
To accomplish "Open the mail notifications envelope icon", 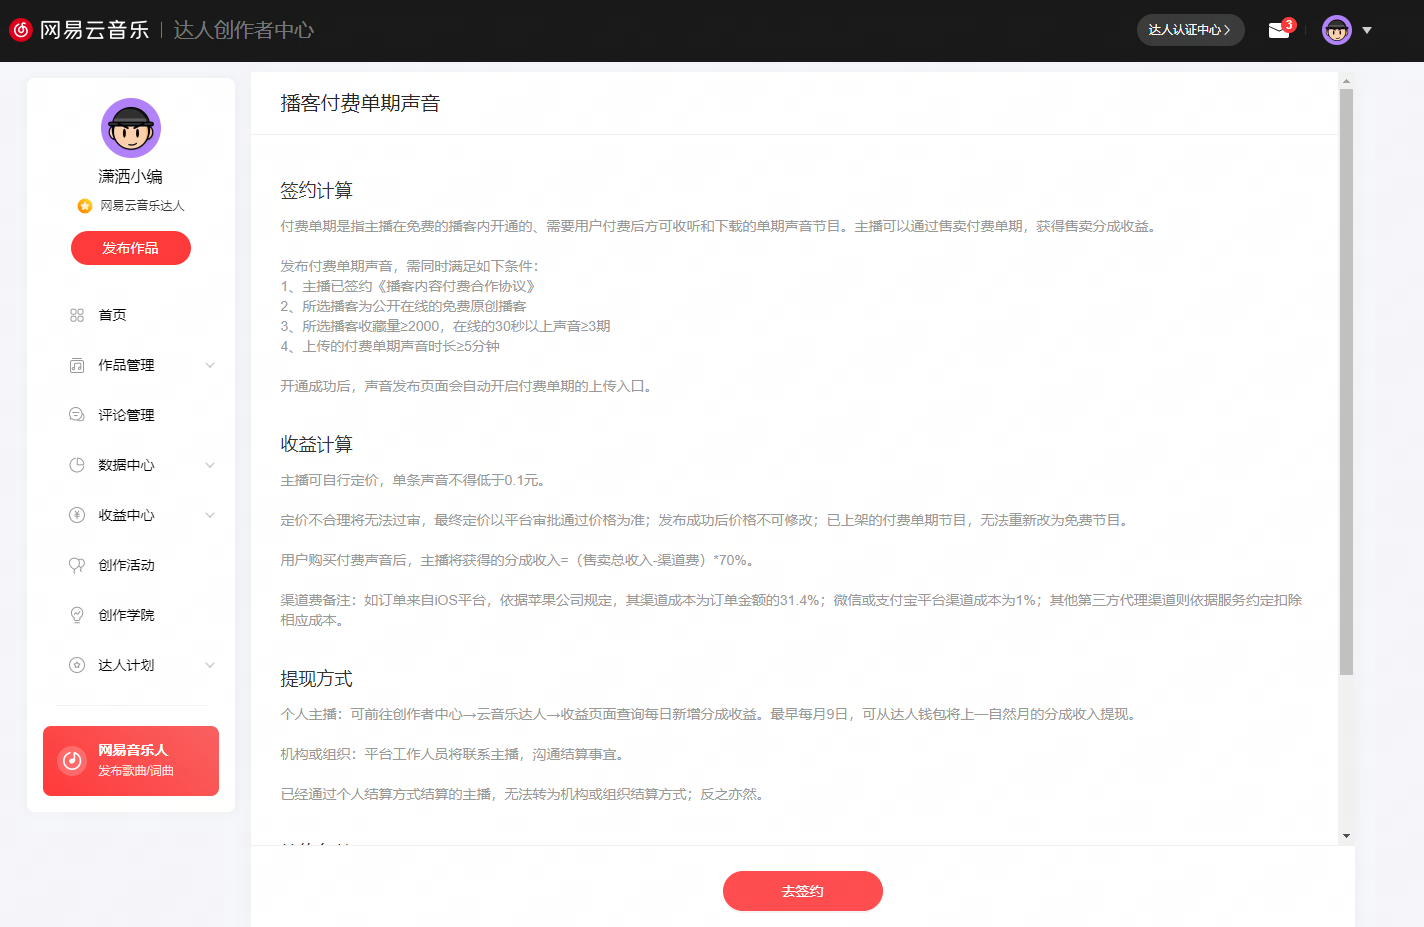I will tap(1278, 31).
